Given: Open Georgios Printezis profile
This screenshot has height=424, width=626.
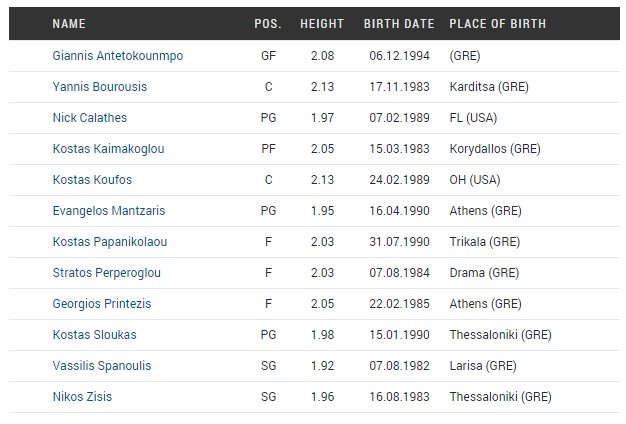Looking at the screenshot, I should 102,304.
